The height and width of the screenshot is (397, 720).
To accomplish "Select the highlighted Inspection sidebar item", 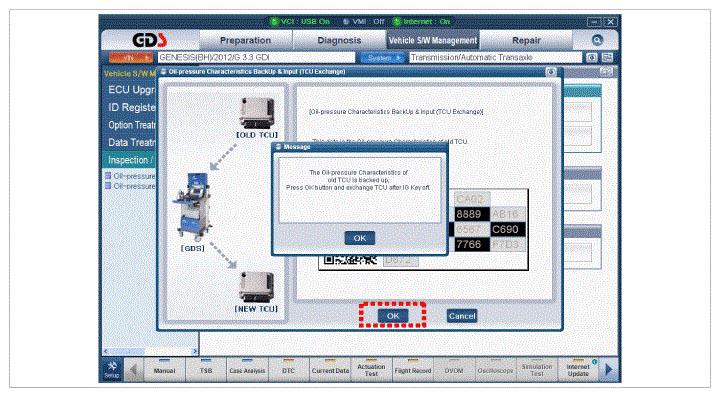I will coord(130,160).
